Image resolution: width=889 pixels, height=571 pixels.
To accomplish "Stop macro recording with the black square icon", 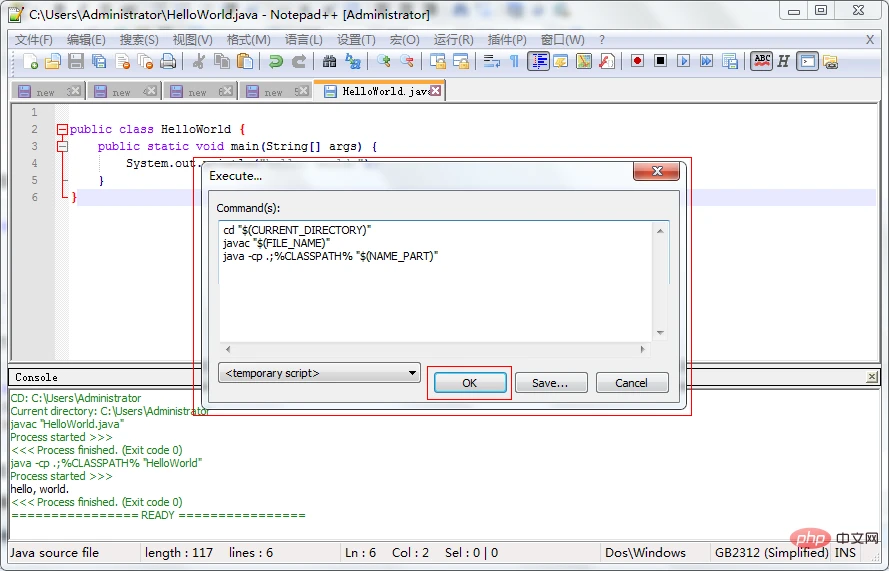I will click(x=661, y=61).
